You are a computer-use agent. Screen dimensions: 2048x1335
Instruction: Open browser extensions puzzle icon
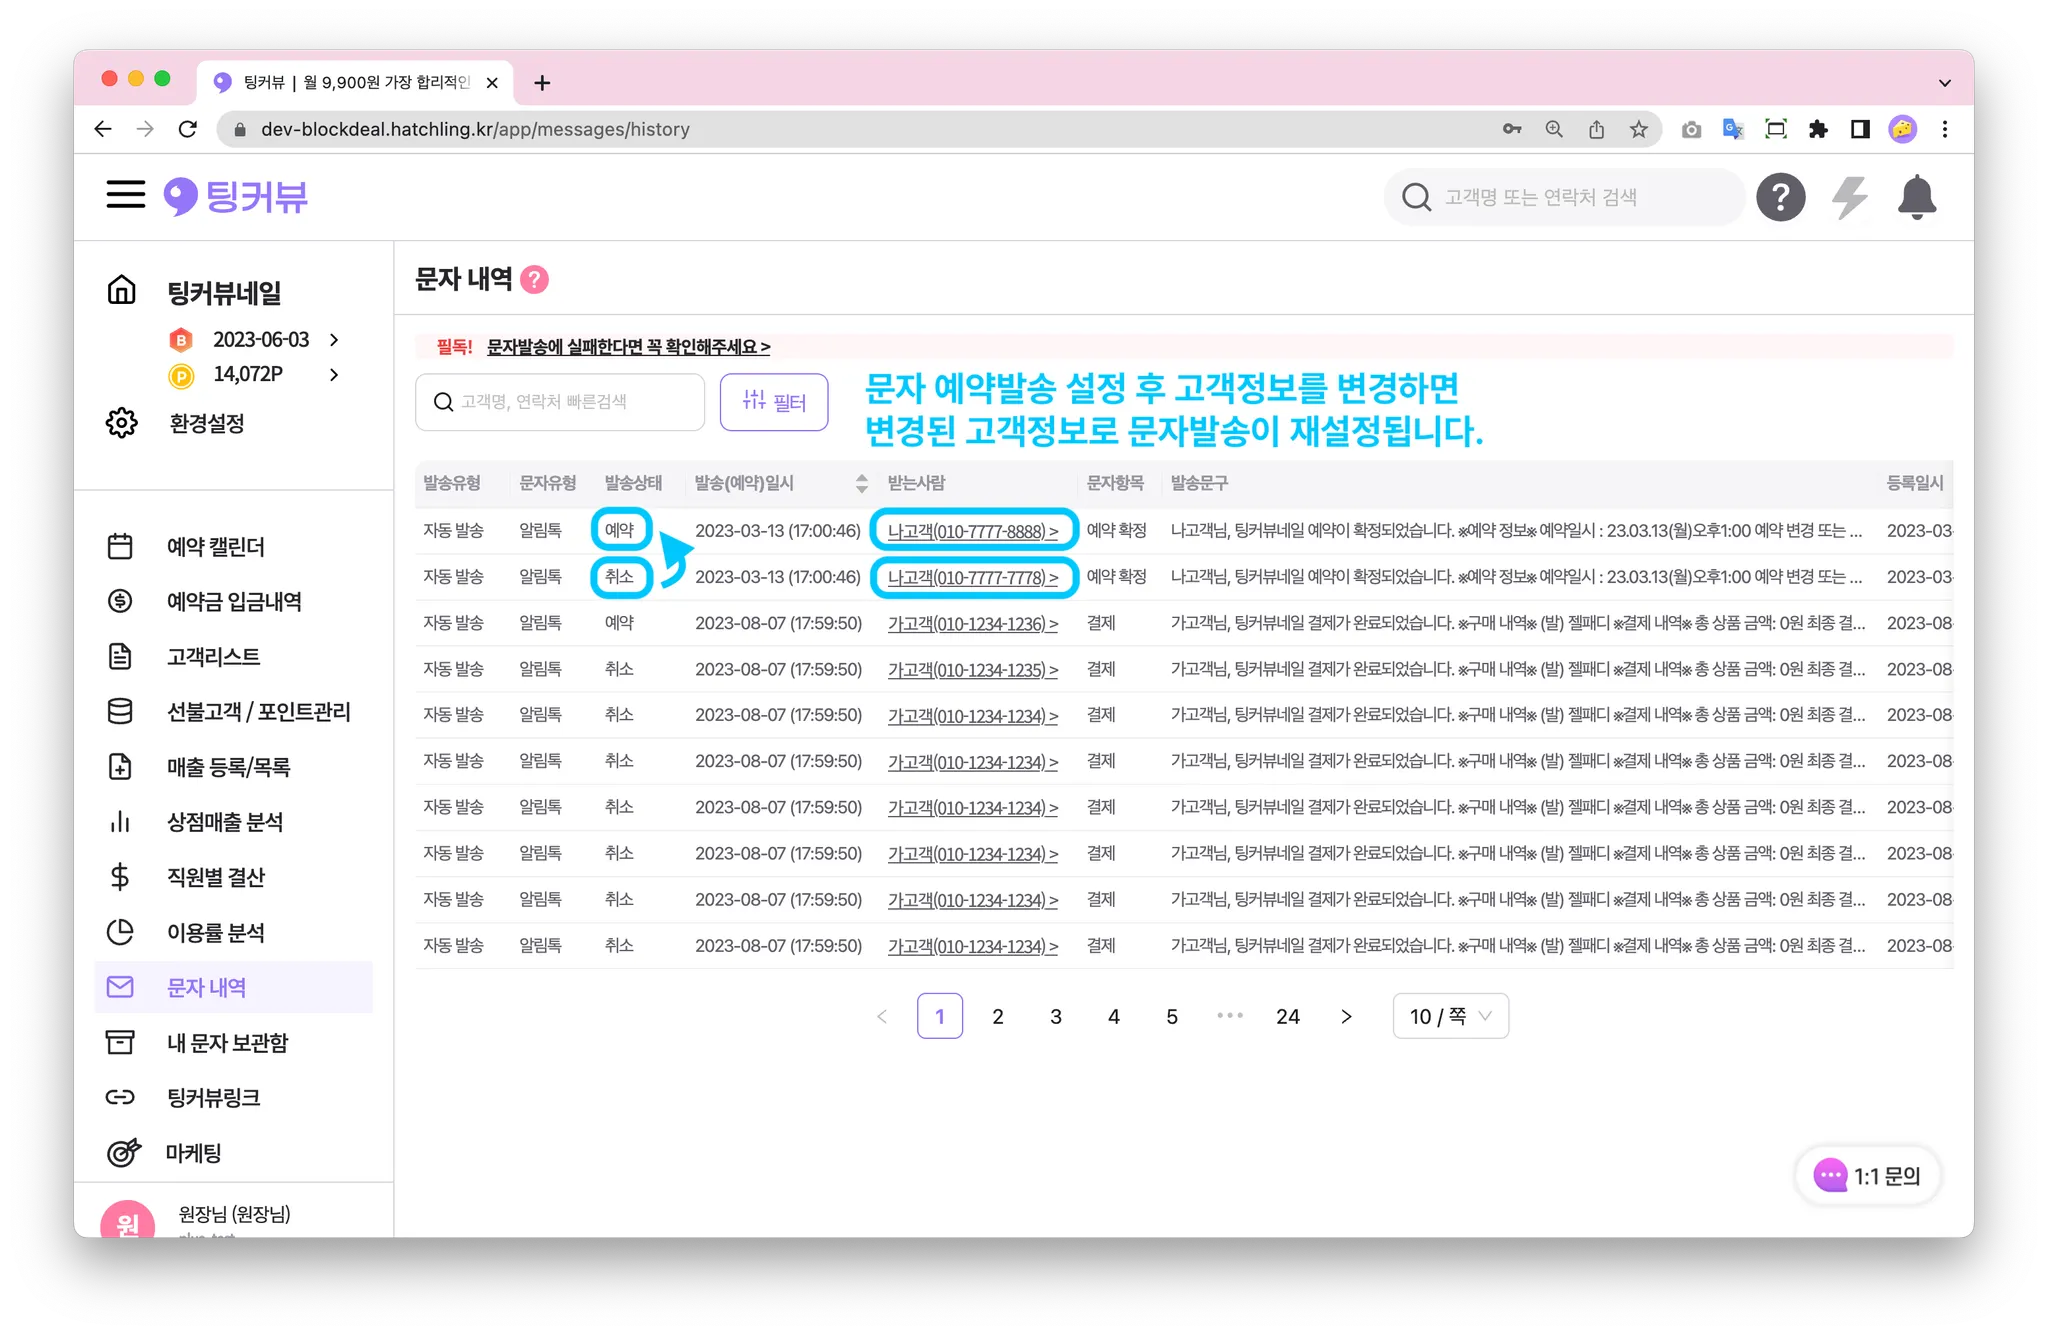(x=1818, y=129)
